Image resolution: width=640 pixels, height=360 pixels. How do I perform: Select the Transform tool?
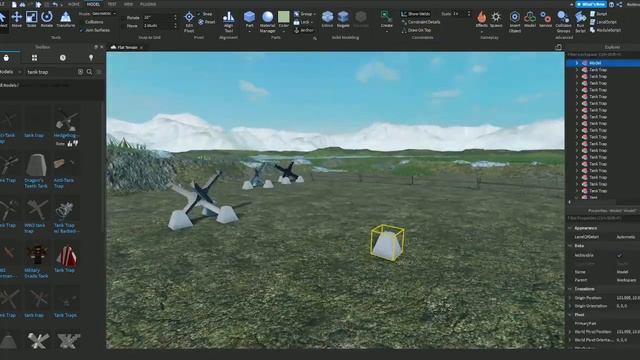(65, 19)
